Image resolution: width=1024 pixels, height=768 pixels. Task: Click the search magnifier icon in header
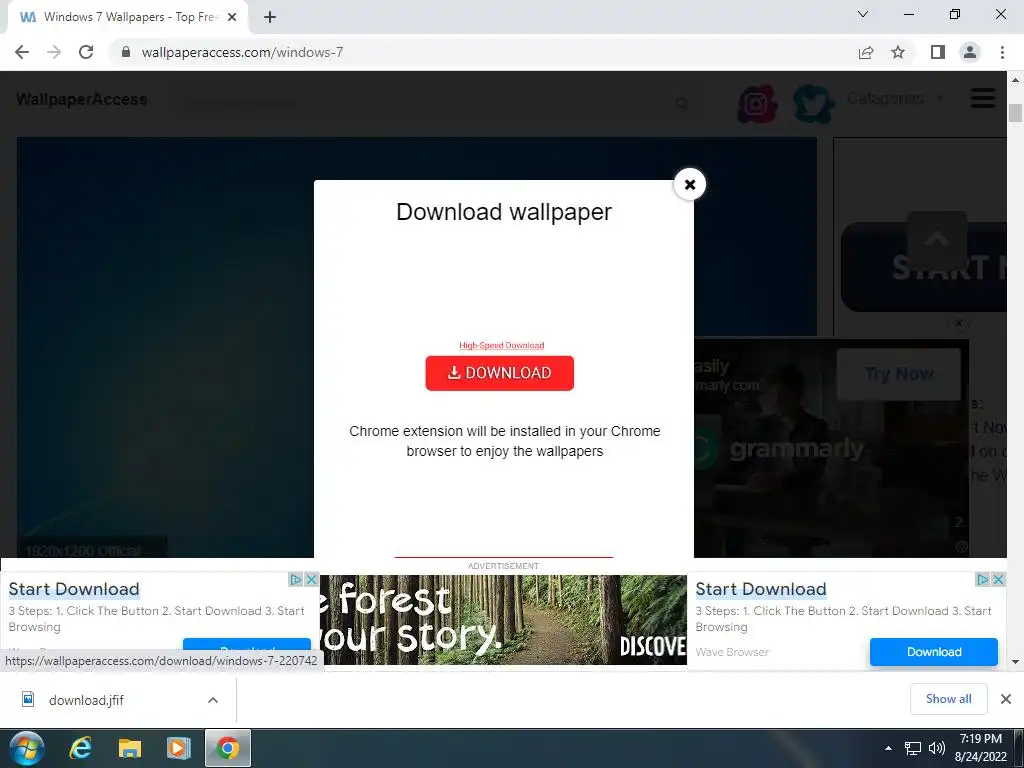682,103
